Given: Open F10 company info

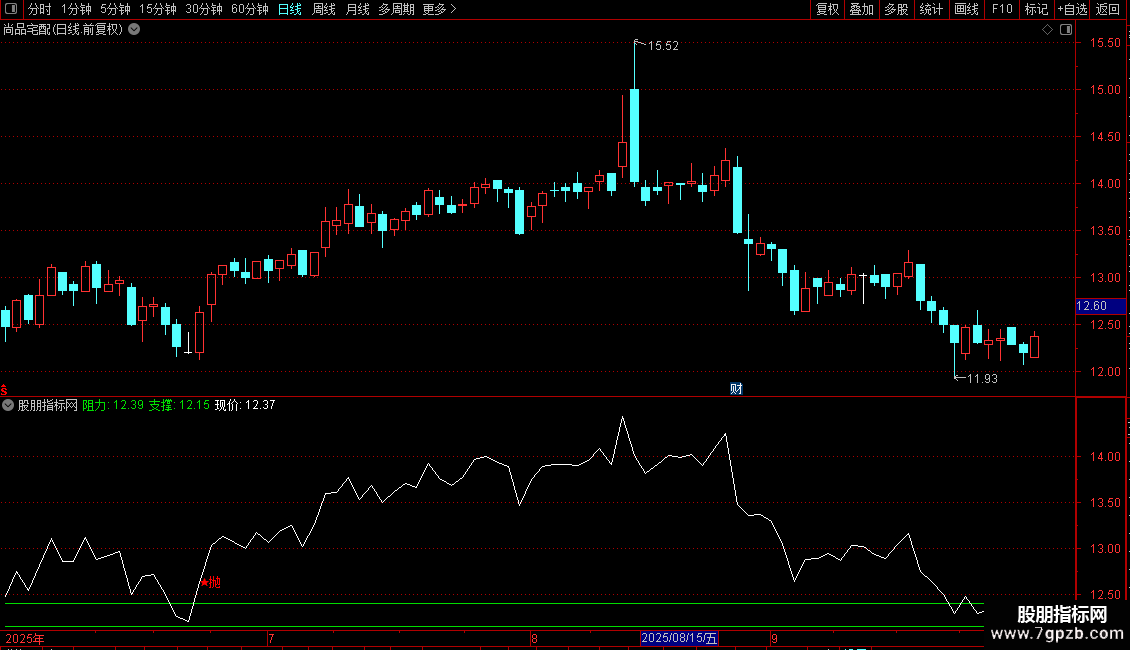Looking at the screenshot, I should point(1002,9).
